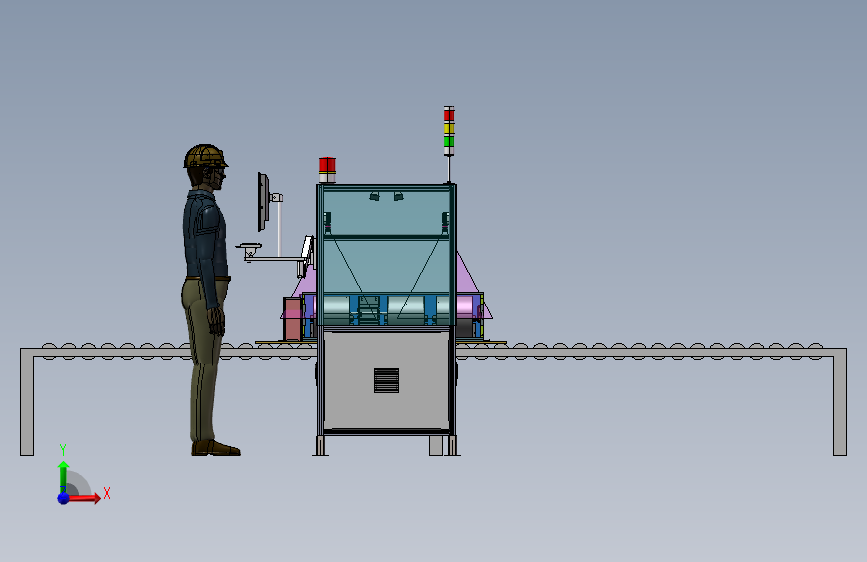Select the left leg of the conveyor
The image size is (867, 562).
click(x=27, y=402)
